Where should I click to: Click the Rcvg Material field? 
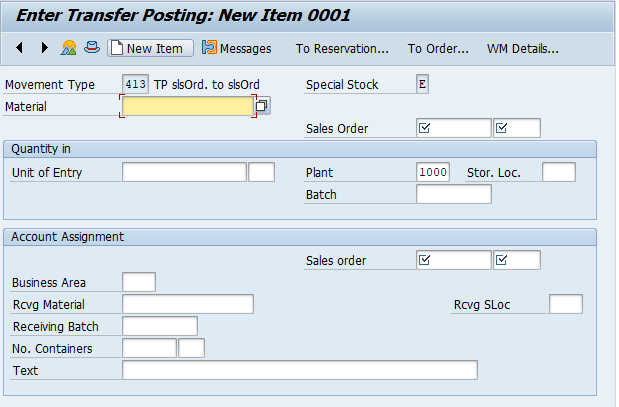pyautogui.click(x=188, y=304)
